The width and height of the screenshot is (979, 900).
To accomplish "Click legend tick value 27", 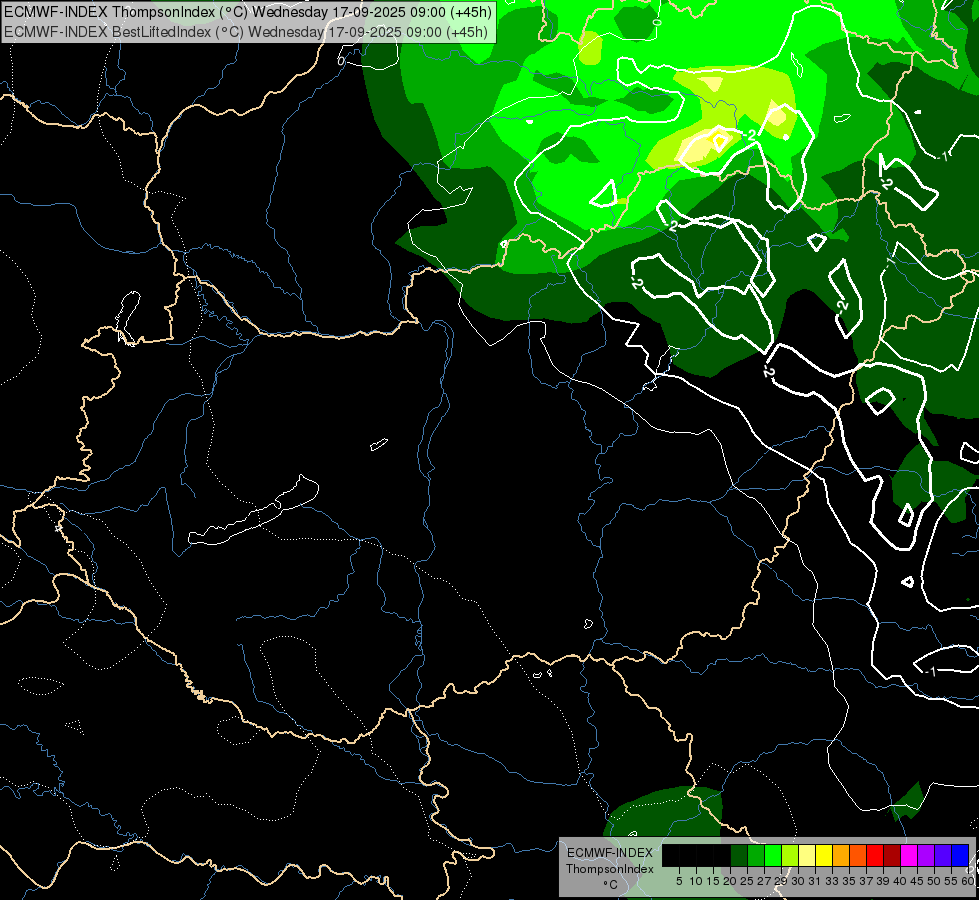I will (x=764, y=881).
